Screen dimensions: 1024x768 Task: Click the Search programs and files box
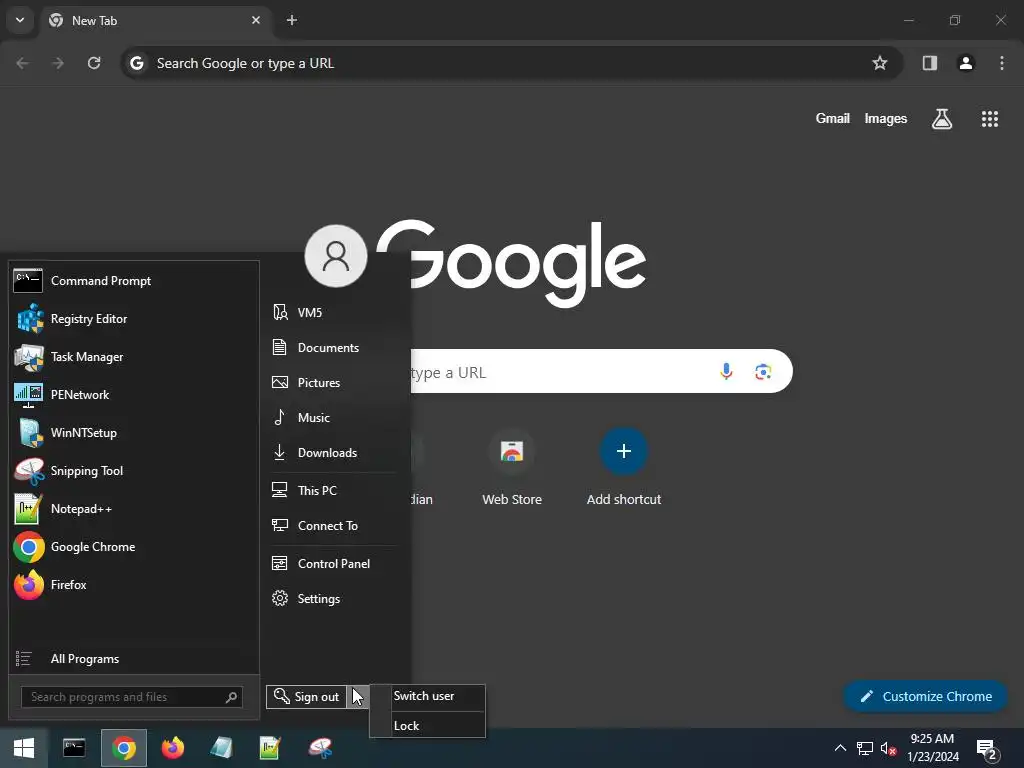pos(132,697)
